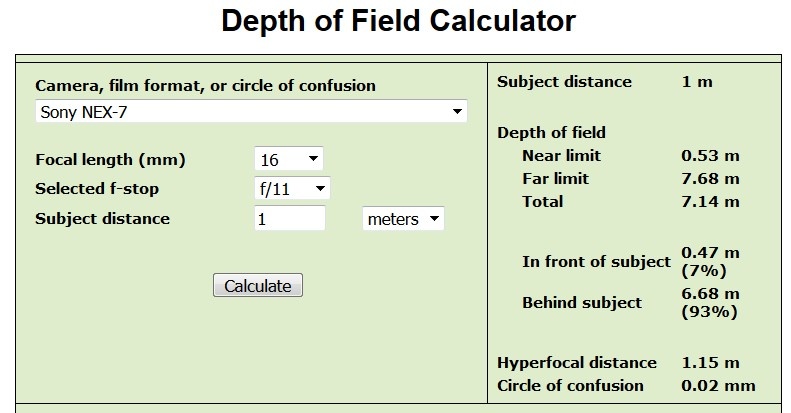The height and width of the screenshot is (413, 791).
Task: Click the Focal length (mm) label
Action: [110, 160]
